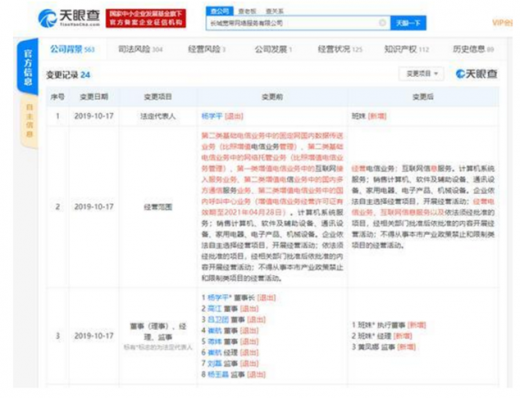The height and width of the screenshot is (398, 520).
Task: Clear the search box with the round X icon
Action: (382, 23)
